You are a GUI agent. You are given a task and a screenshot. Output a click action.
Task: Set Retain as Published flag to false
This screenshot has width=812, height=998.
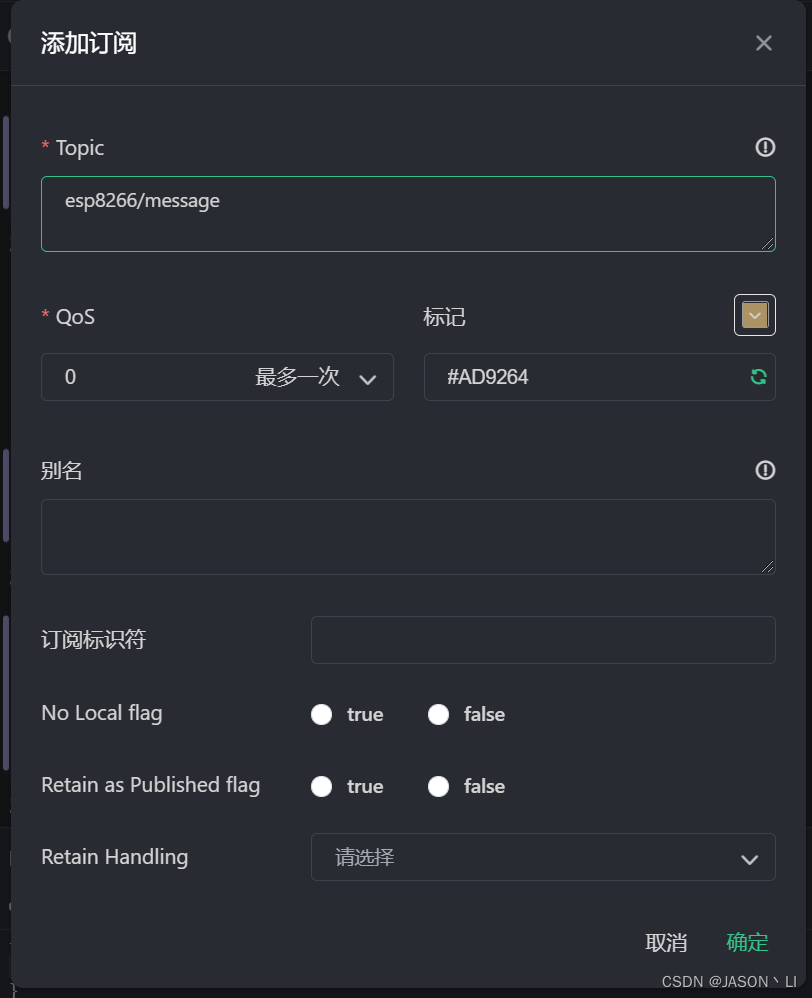438,786
